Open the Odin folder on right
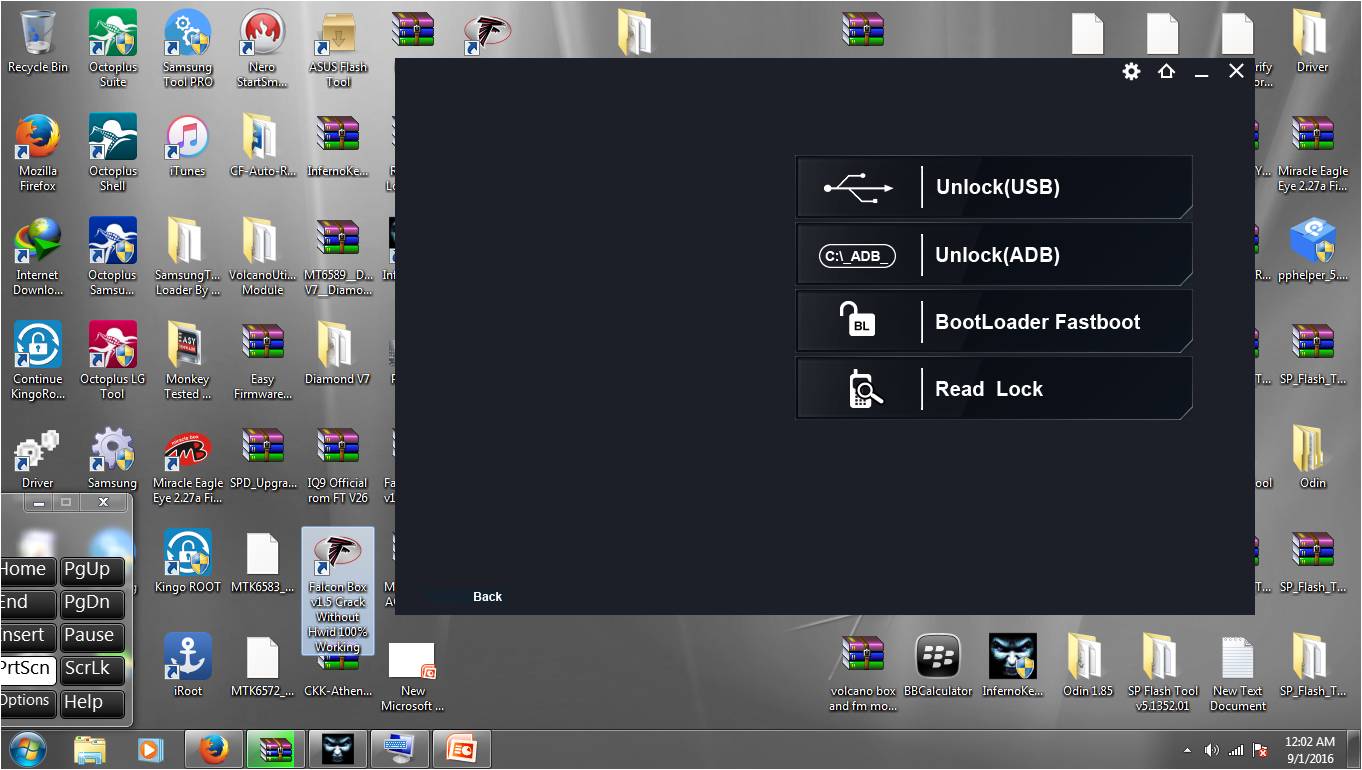 click(1312, 458)
